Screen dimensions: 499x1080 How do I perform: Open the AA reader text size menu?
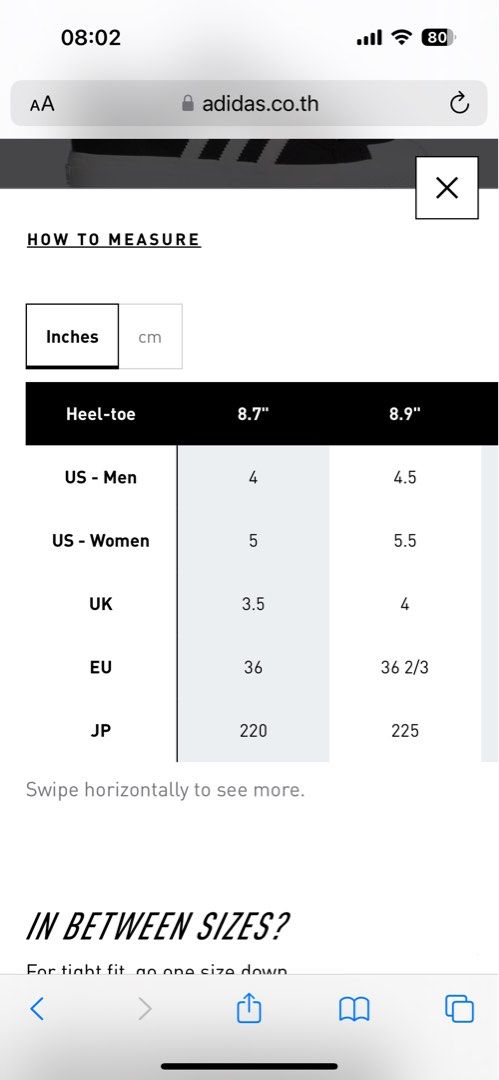coord(42,104)
